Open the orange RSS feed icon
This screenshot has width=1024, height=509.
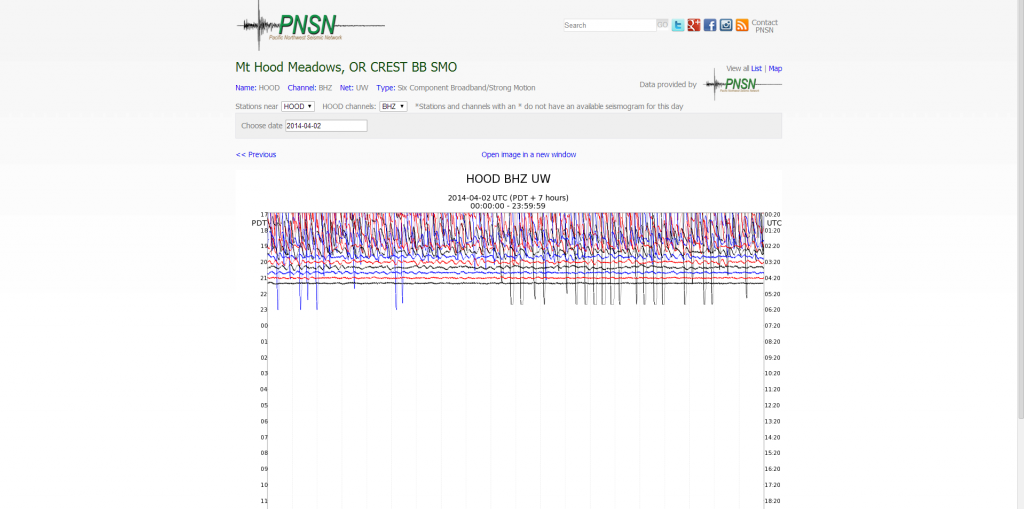[x=741, y=25]
